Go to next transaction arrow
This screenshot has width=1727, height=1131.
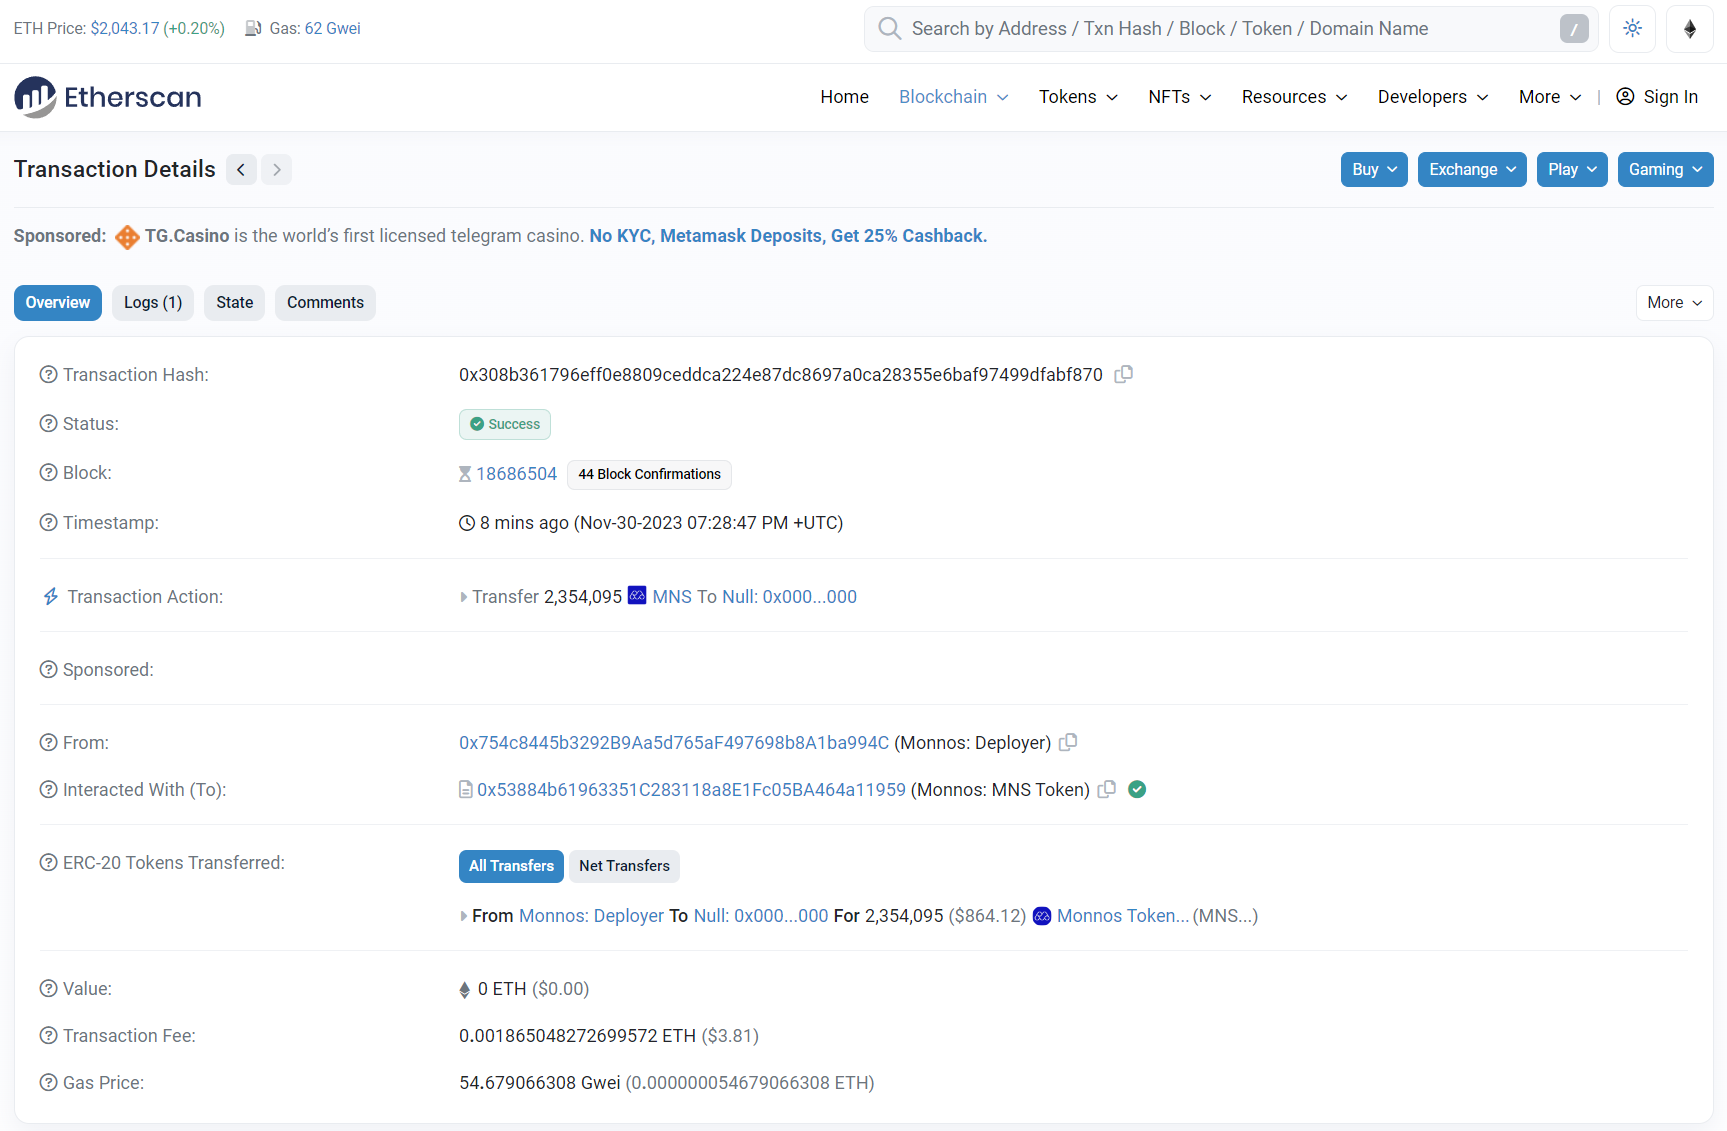pos(277,170)
